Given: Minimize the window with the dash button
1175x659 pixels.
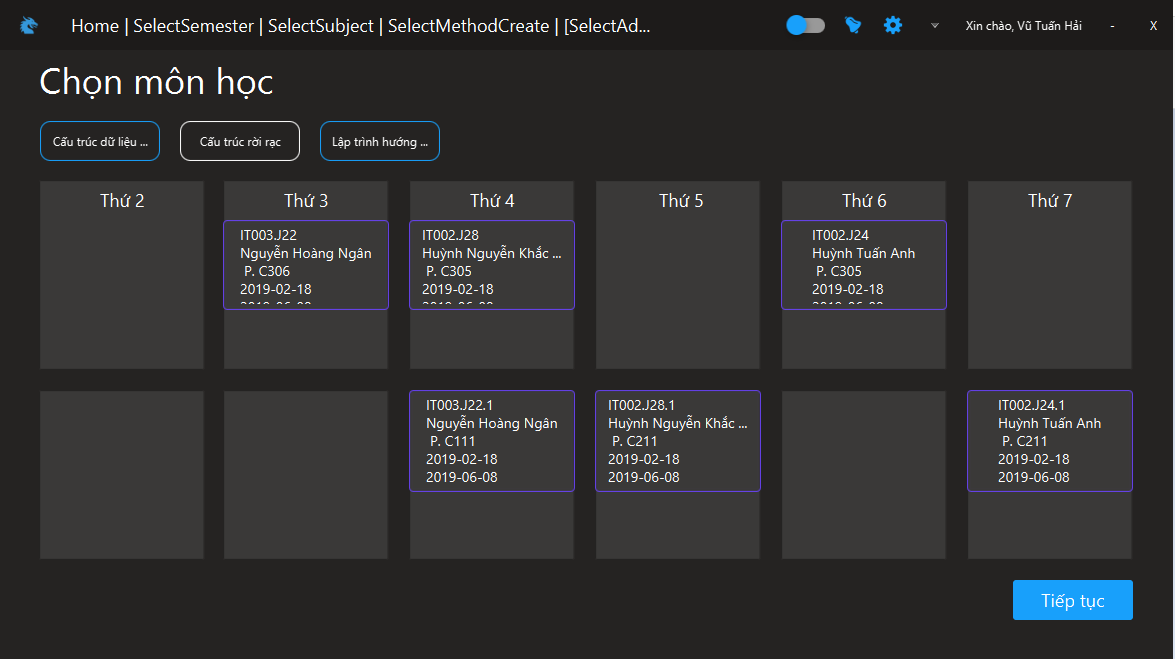Looking at the screenshot, I should (1112, 25).
